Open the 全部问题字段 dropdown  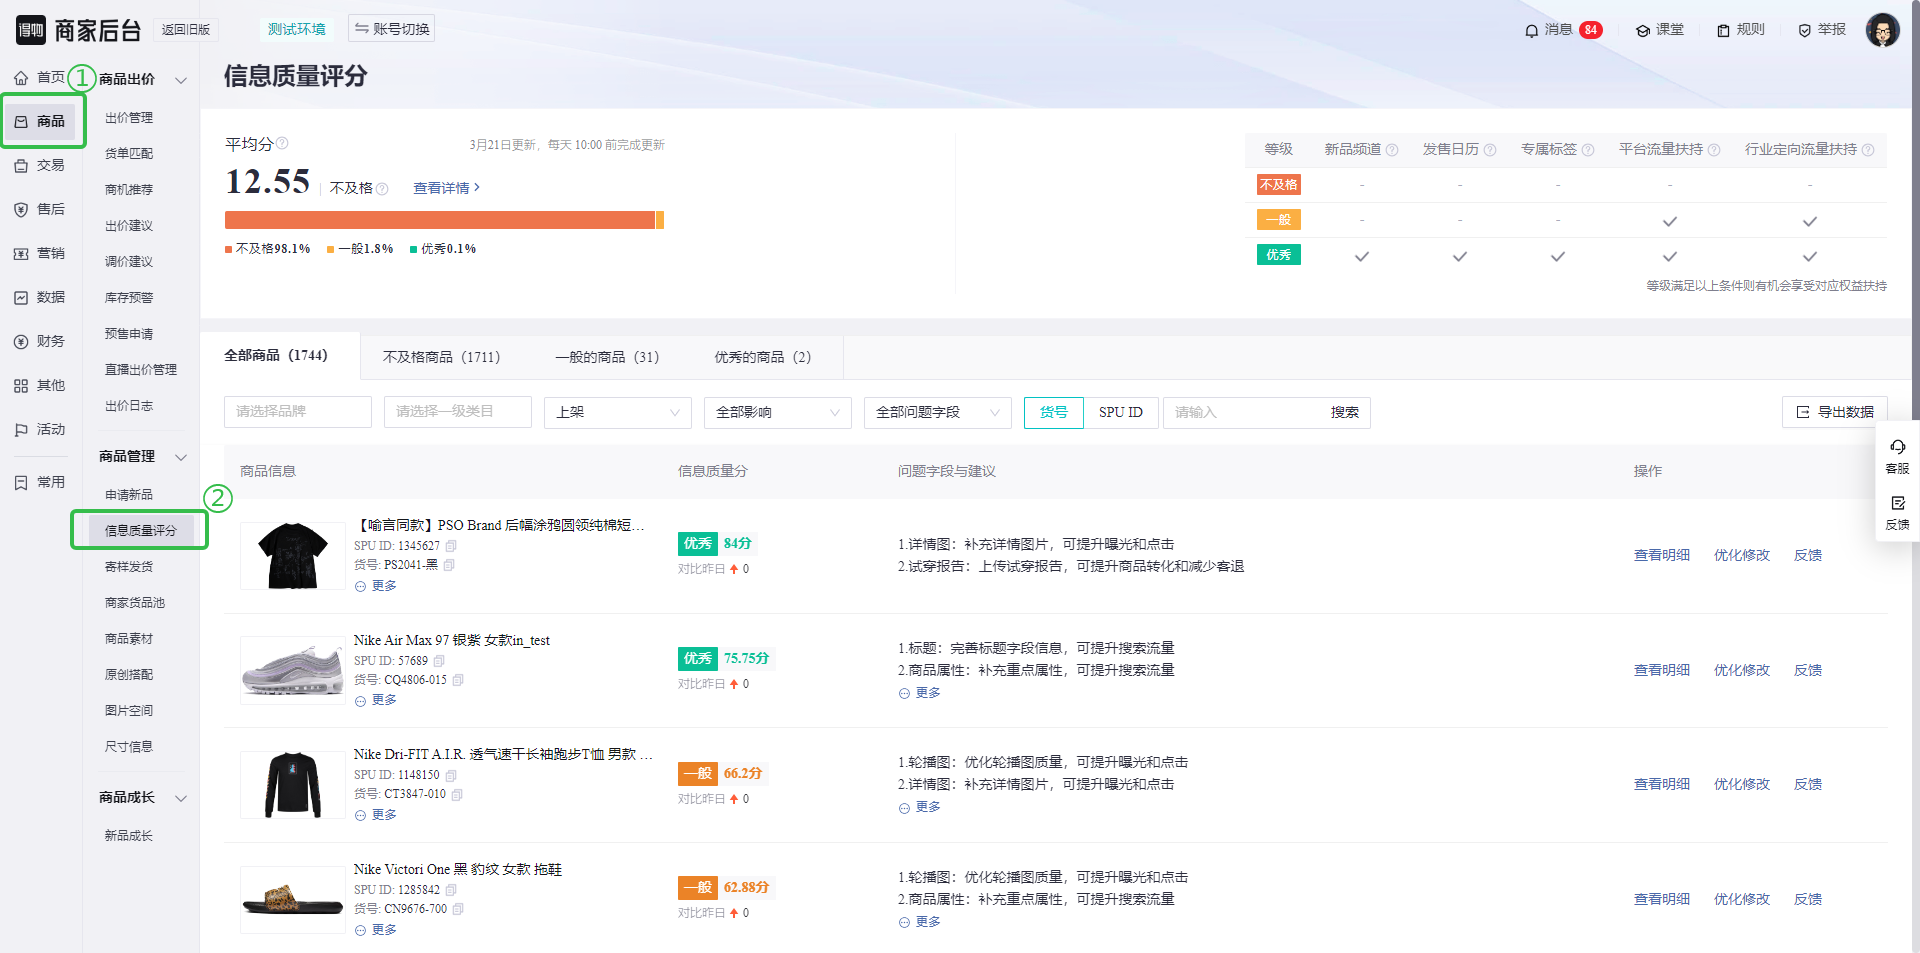pos(938,412)
